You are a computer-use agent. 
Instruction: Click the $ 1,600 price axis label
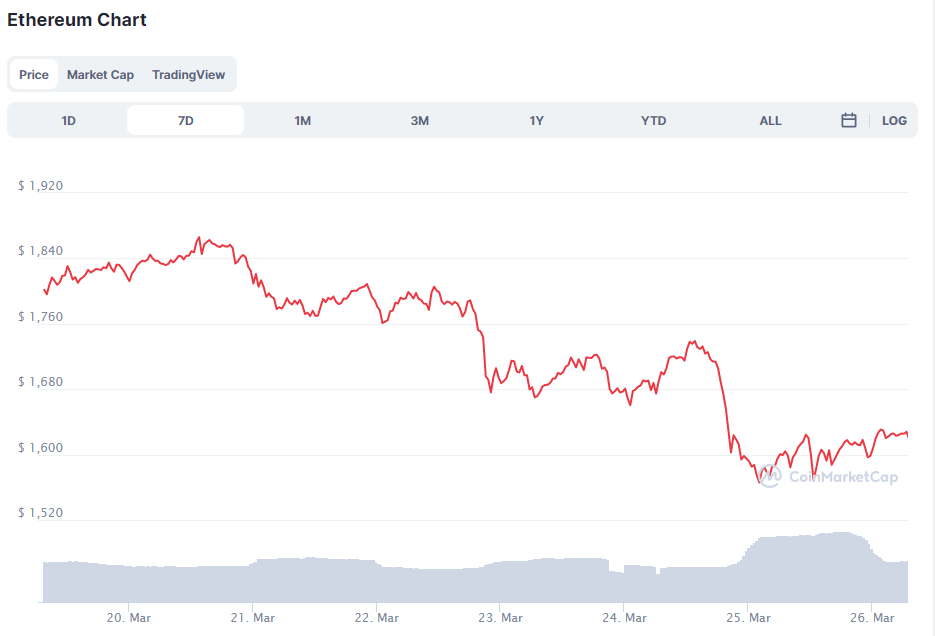pyautogui.click(x=41, y=448)
